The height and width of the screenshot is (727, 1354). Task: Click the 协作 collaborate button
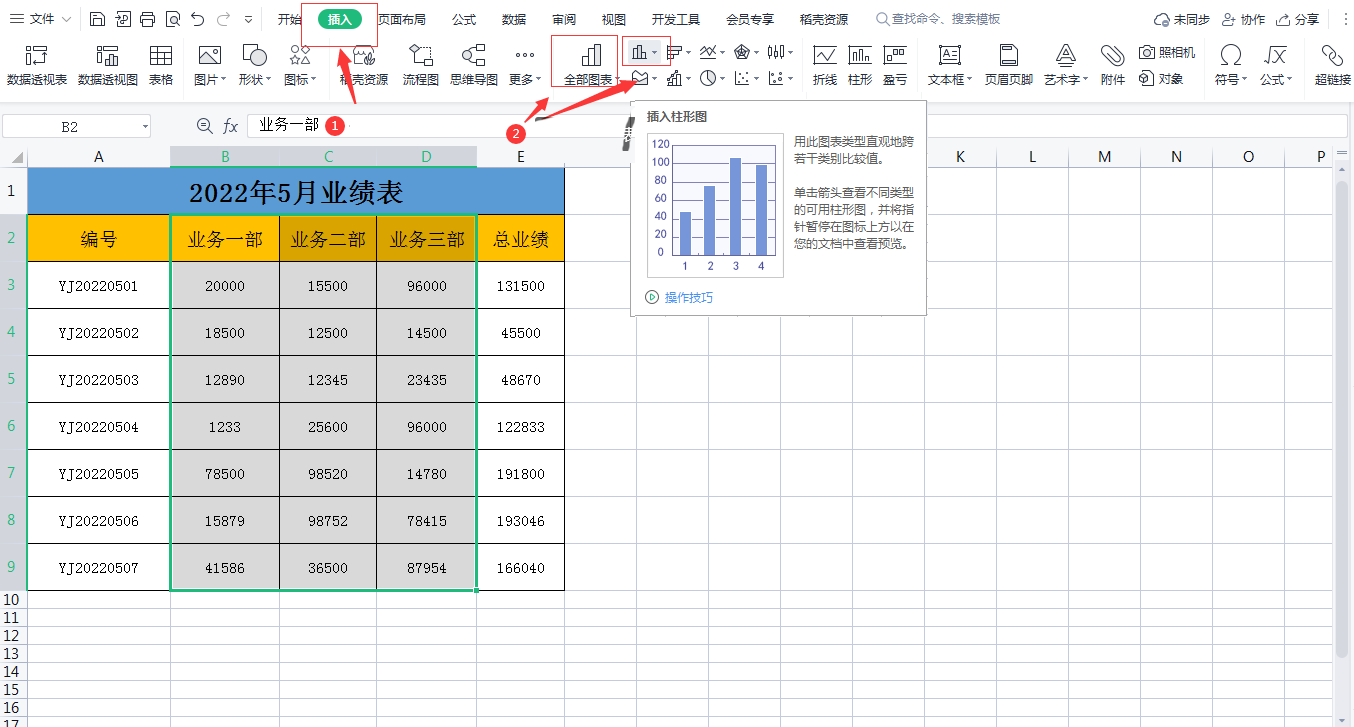coord(1243,19)
